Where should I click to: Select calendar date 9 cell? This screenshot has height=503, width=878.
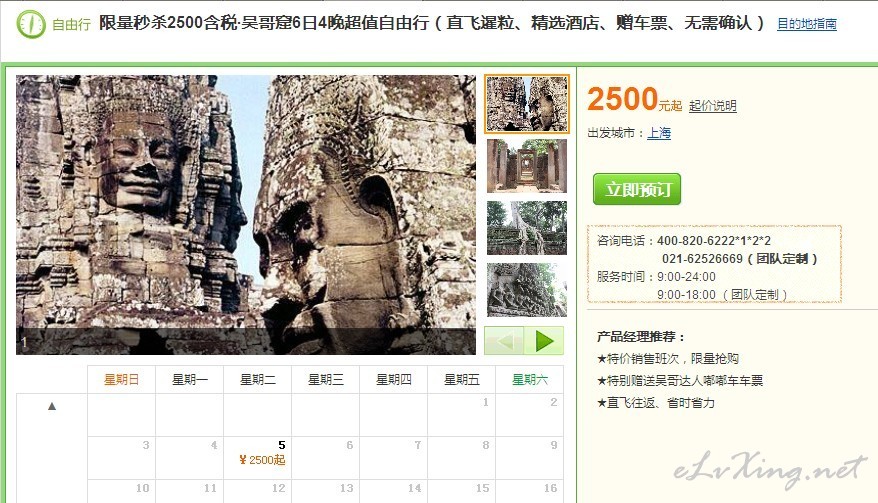click(x=529, y=458)
